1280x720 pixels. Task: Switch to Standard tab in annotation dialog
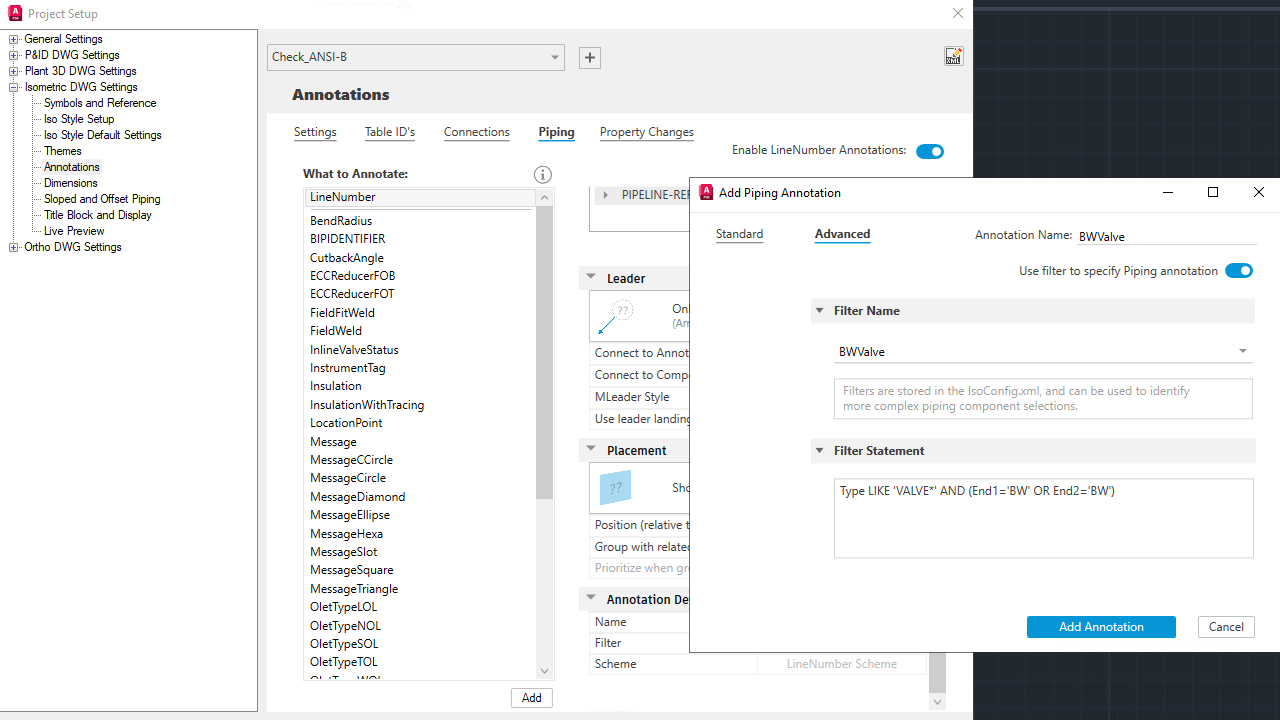[740, 234]
